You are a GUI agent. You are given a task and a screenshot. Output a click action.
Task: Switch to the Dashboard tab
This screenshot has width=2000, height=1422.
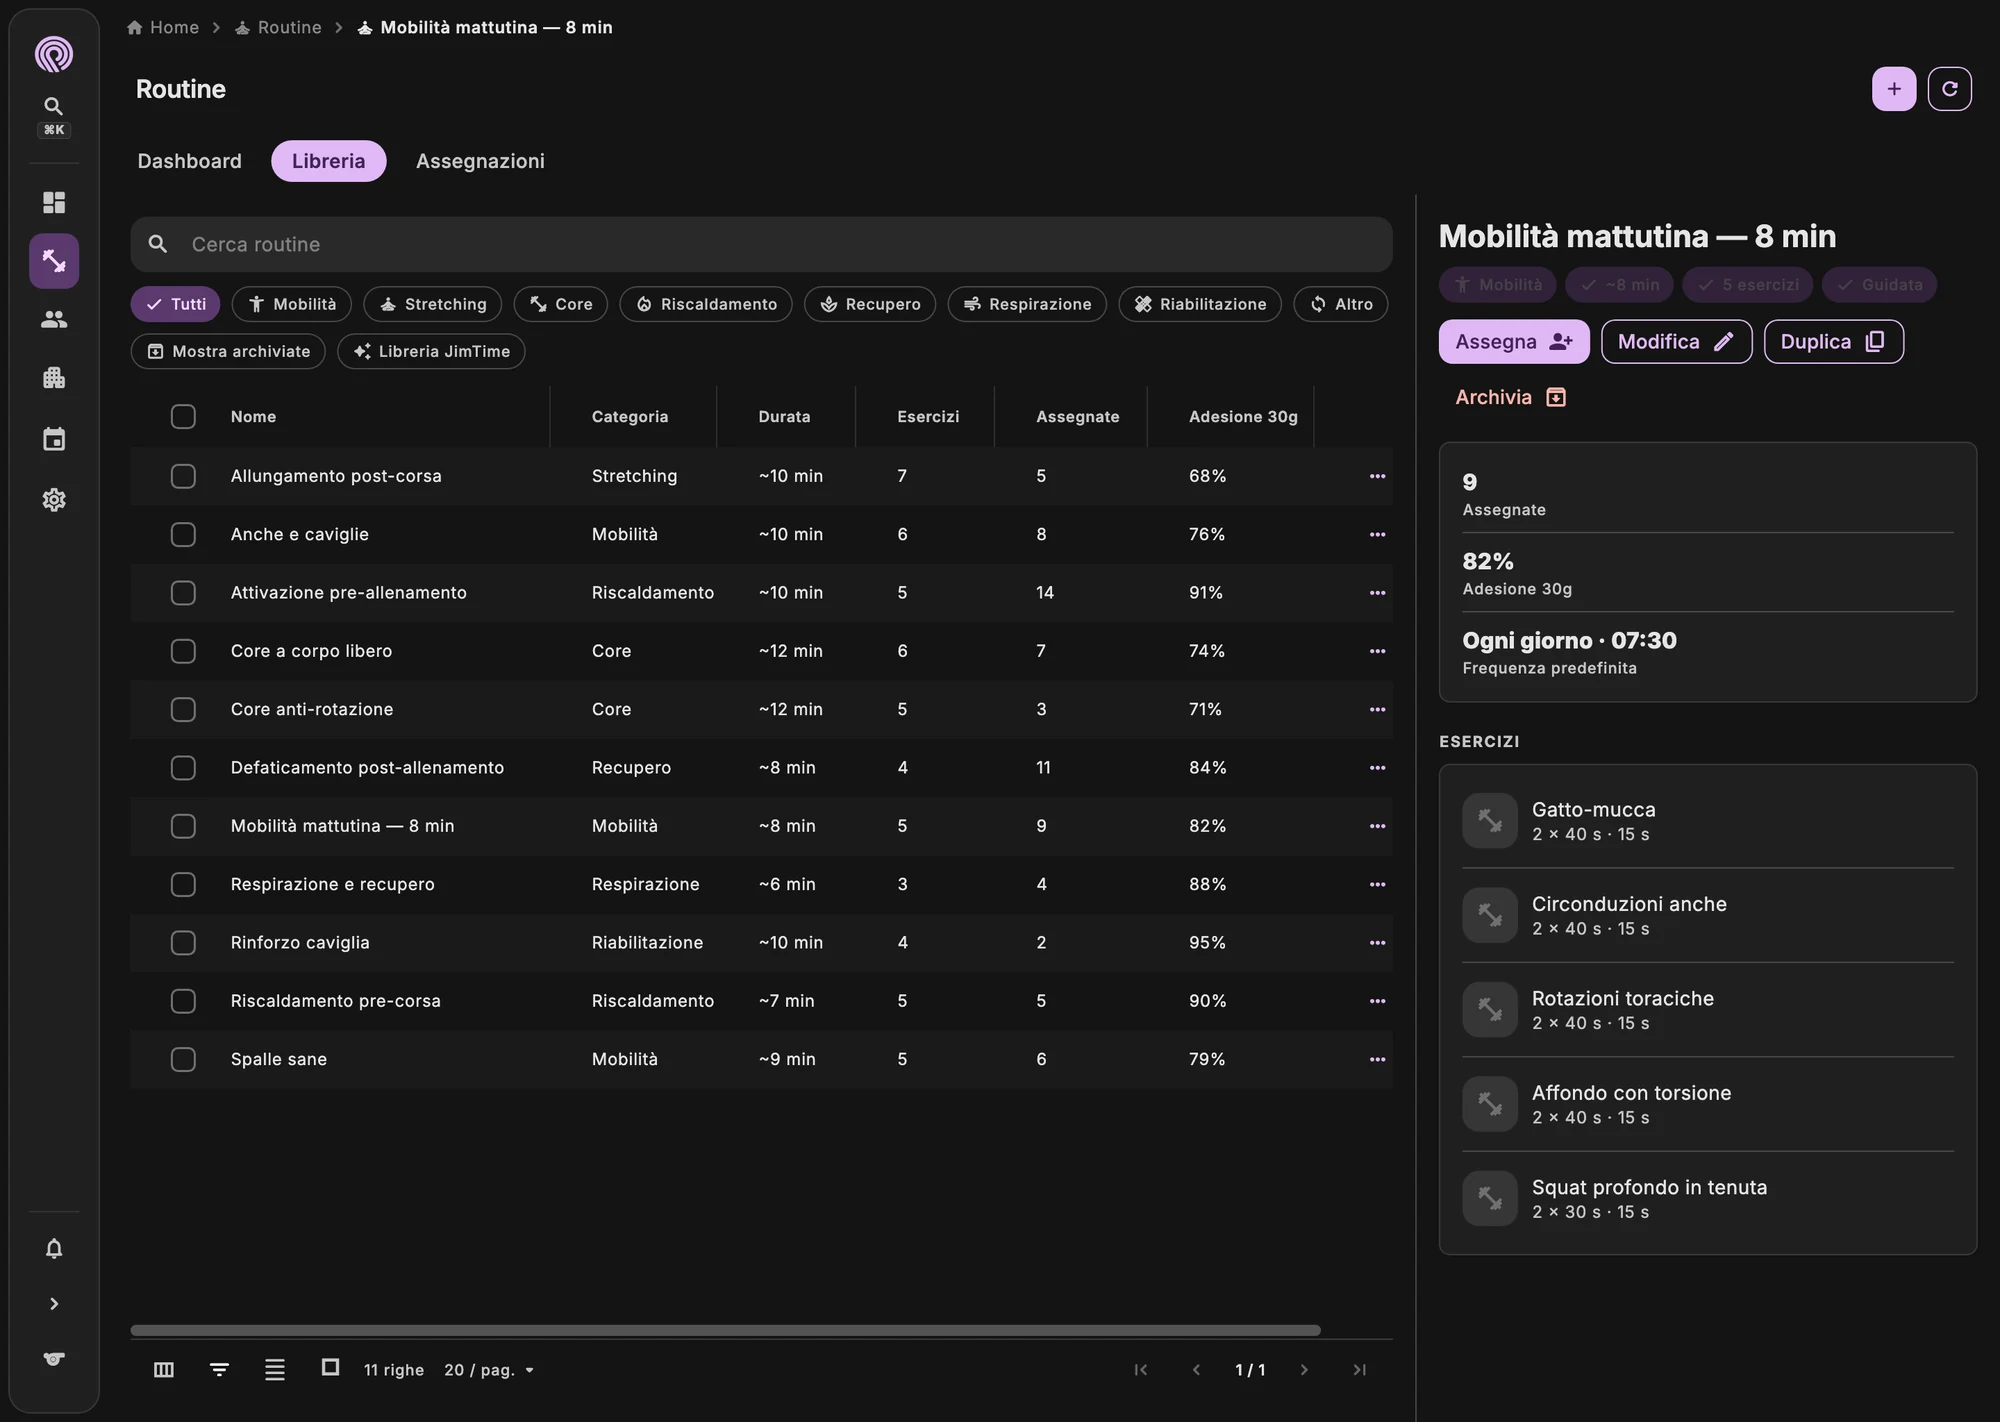pos(189,161)
